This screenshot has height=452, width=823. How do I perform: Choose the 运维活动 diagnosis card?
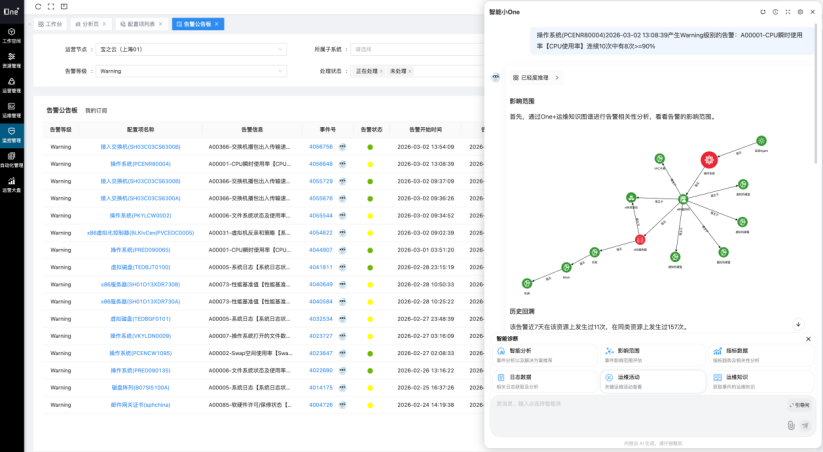653,382
